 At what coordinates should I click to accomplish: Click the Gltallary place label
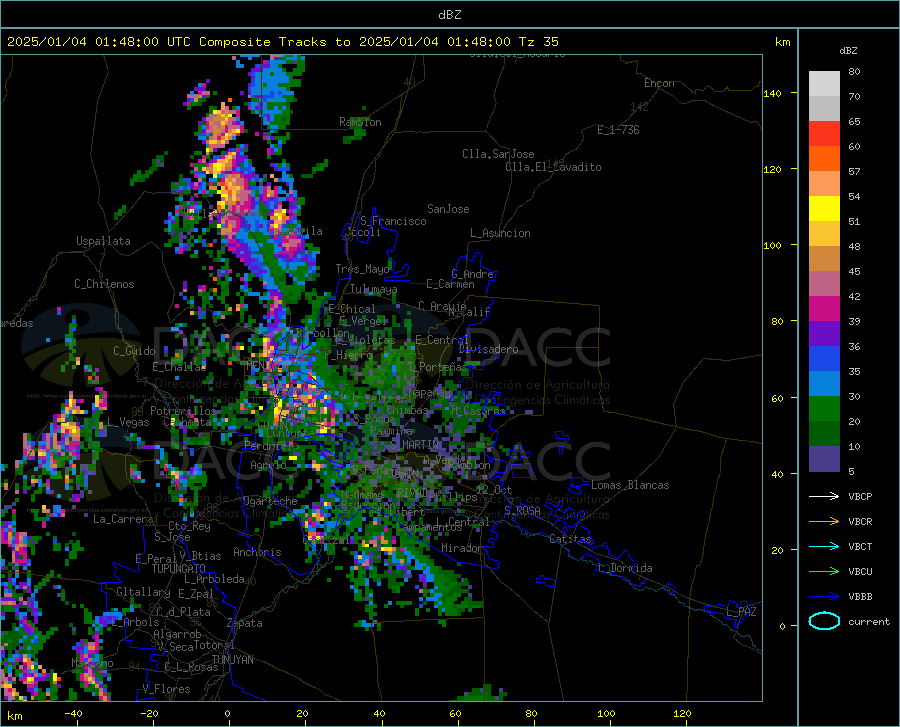click(143, 592)
